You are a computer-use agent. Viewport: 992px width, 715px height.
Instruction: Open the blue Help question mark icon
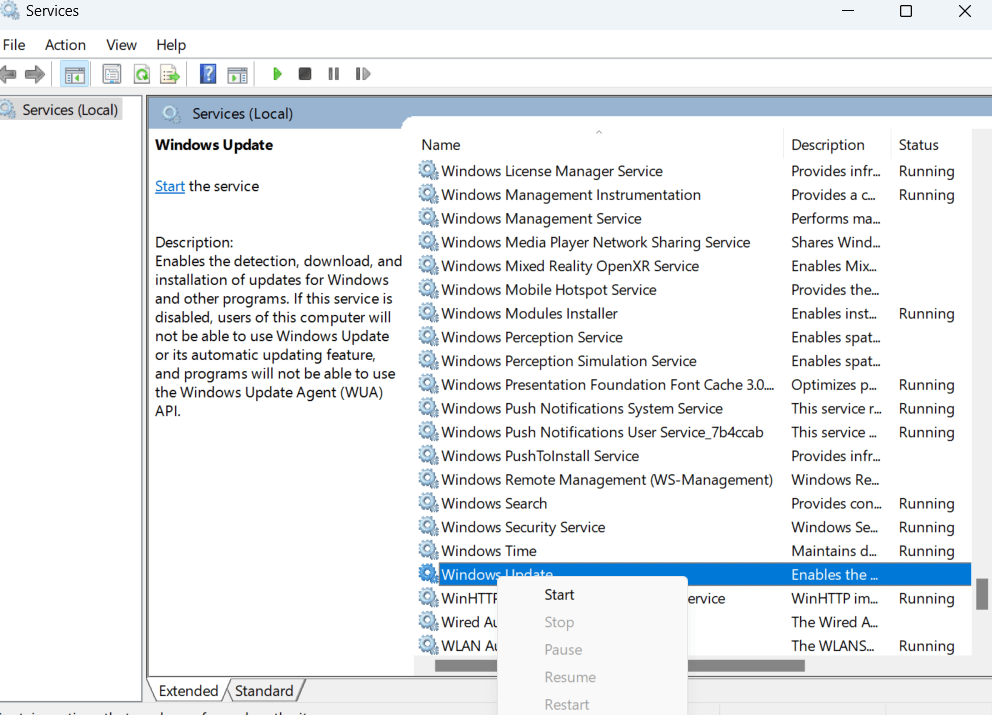tap(208, 74)
